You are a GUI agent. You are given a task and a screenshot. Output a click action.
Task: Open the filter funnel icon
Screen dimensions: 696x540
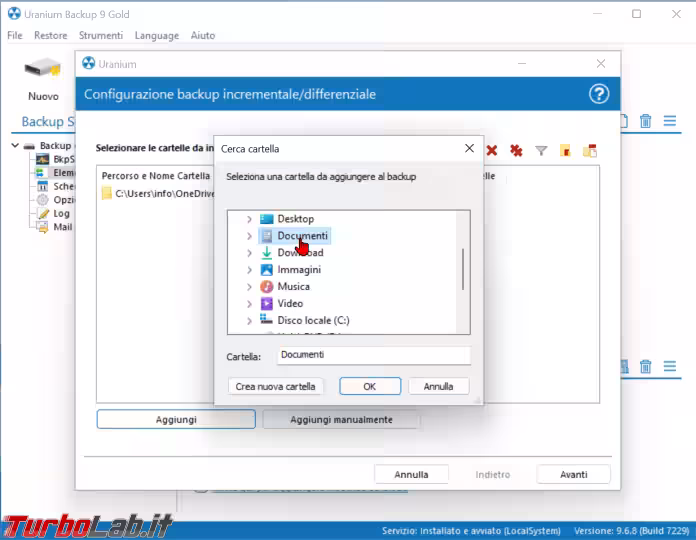pyautogui.click(x=541, y=151)
